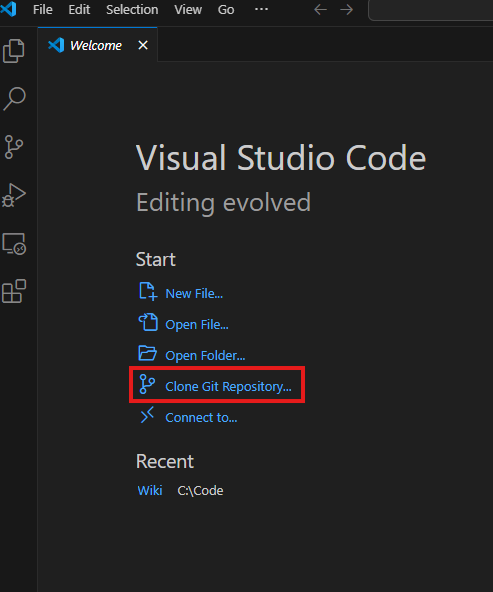Expand the overflow menu ellipsis
This screenshot has height=592, width=493.
(261, 9)
